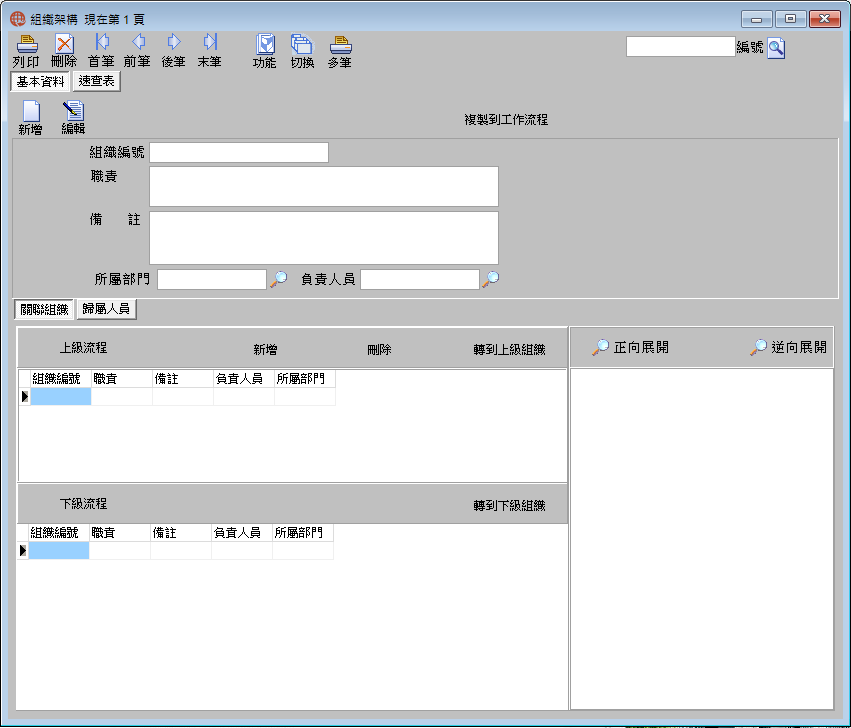
Task: Click inside the 備註 text area
Action: 324,238
